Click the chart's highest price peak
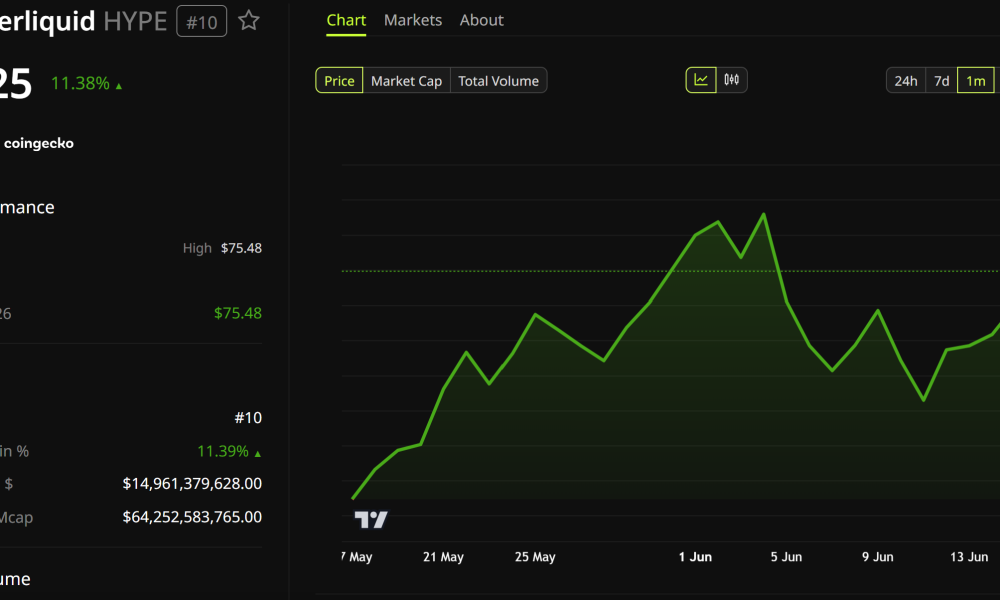Screen dimensions: 1000x600 (x=763, y=214)
